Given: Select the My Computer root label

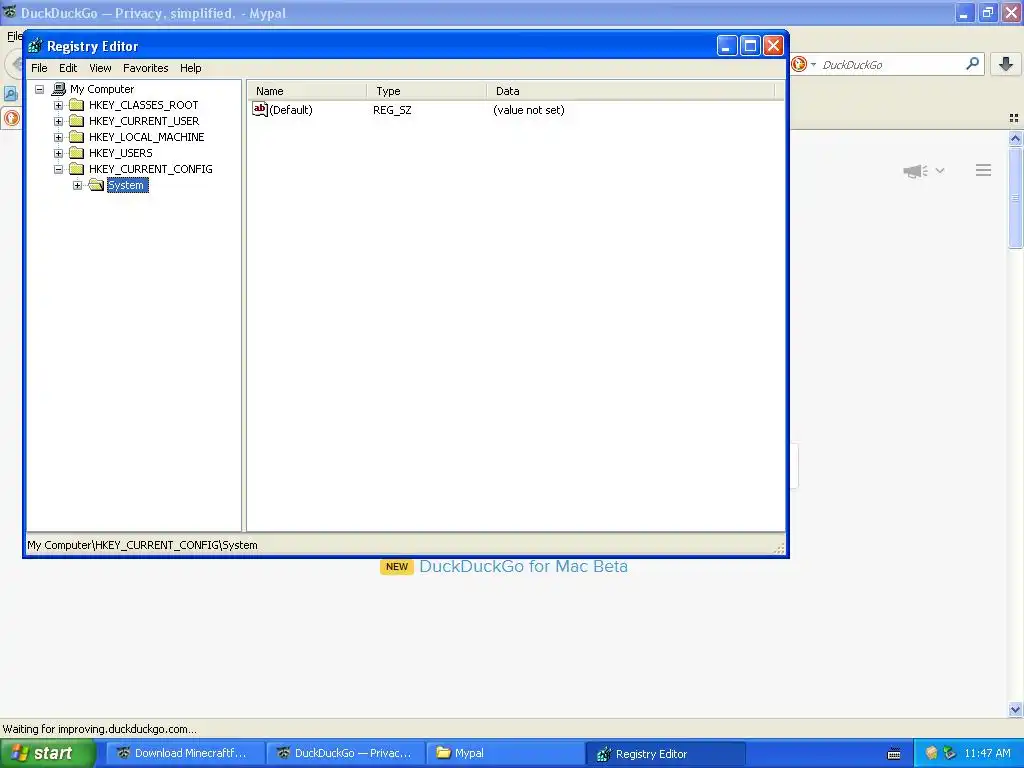Looking at the screenshot, I should click(102, 89).
